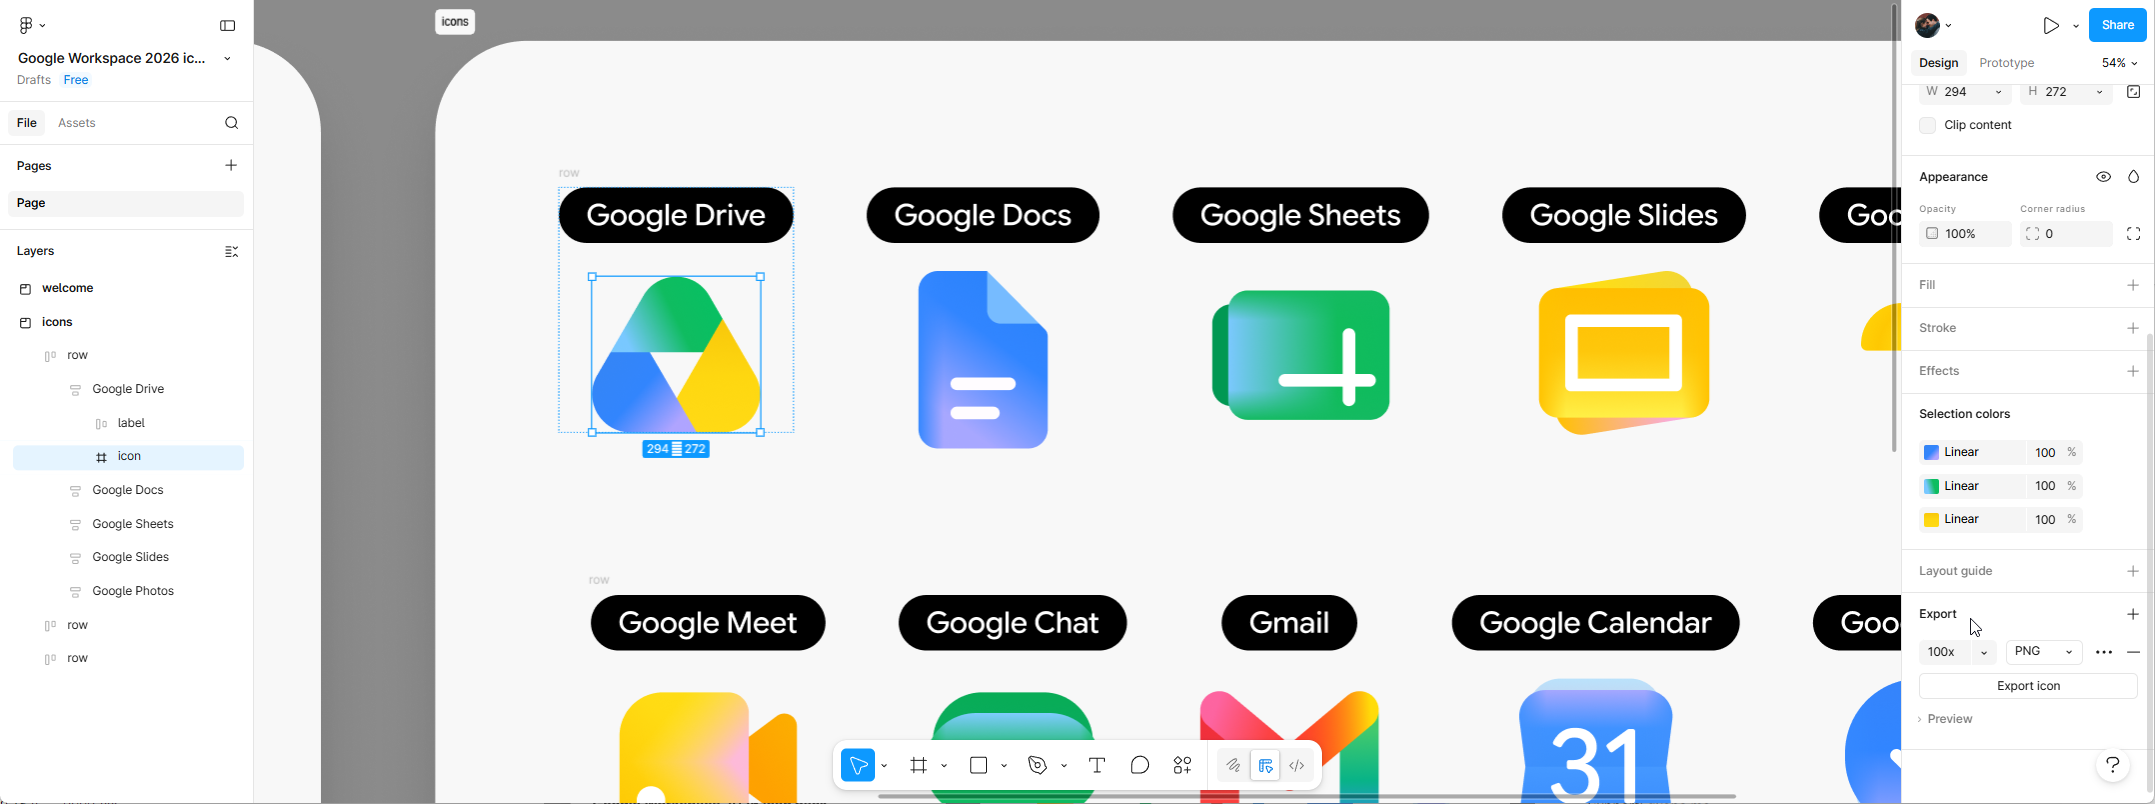Select the Pen tool in toolbar

click(x=1037, y=766)
